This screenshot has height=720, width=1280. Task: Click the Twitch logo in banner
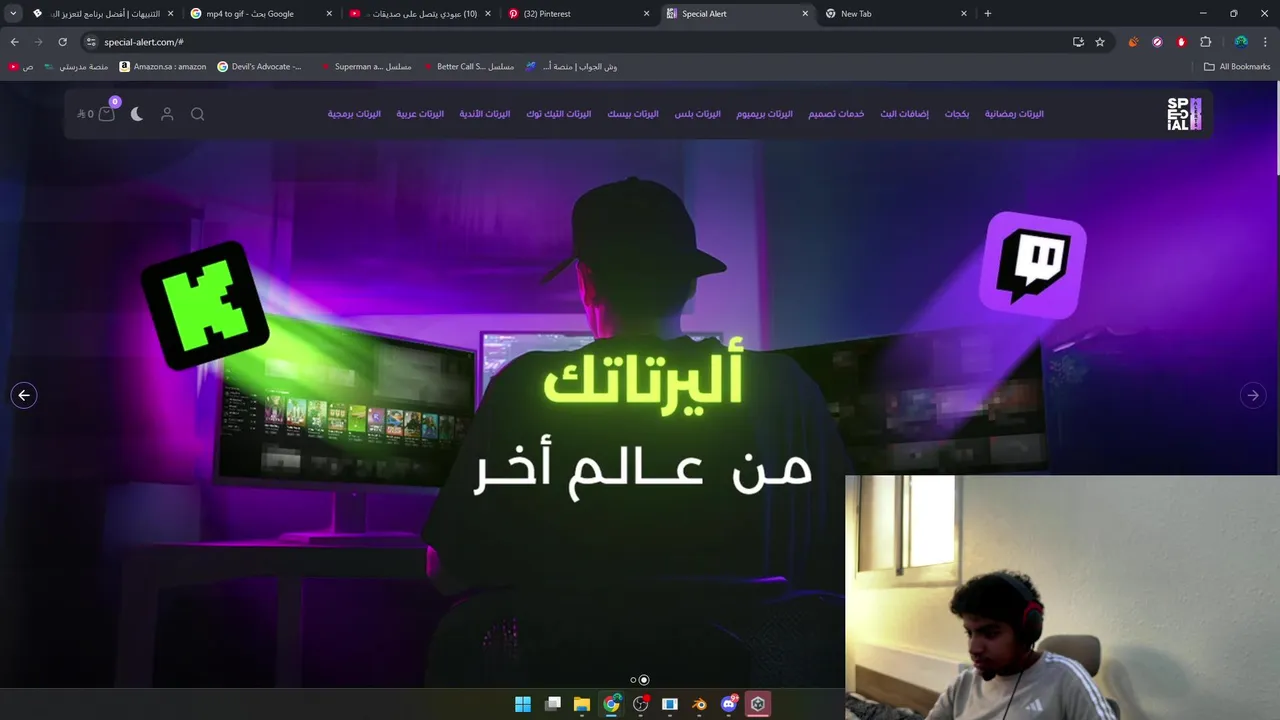tap(1033, 265)
